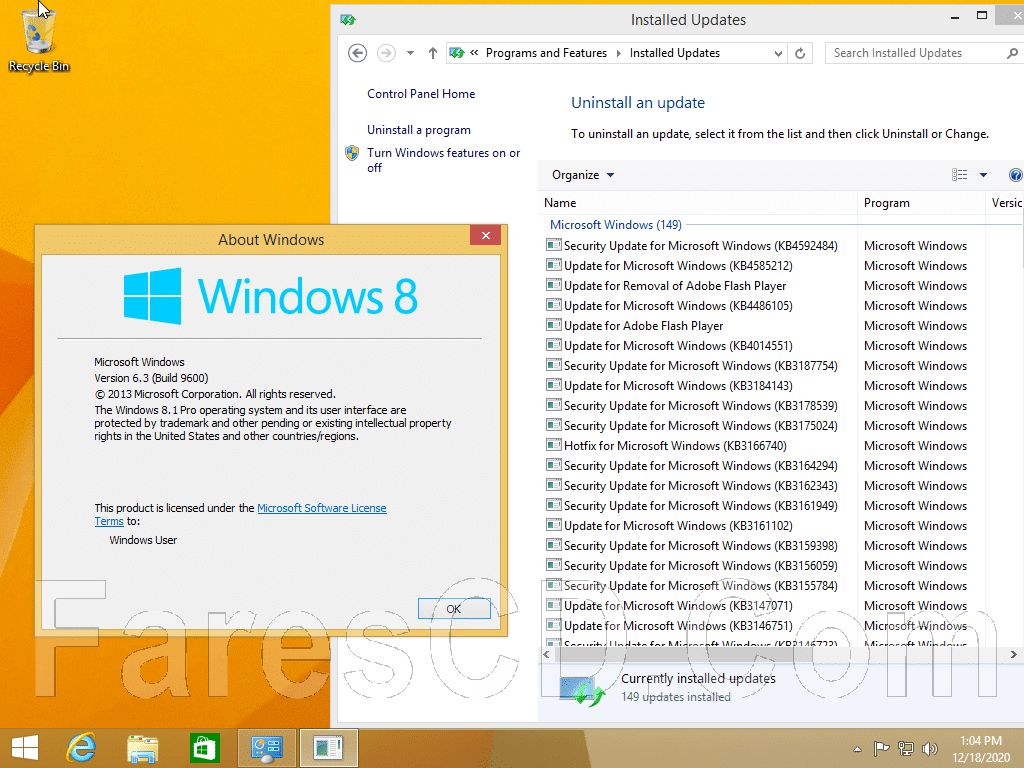This screenshot has height=768, width=1024.
Task: Click the horizontal scrollbar left arrow
Action: (x=547, y=654)
